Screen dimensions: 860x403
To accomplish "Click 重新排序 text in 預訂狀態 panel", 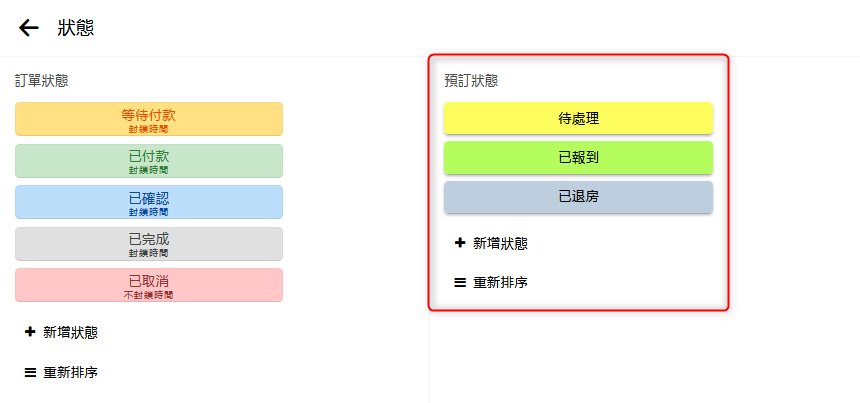I will coord(500,283).
